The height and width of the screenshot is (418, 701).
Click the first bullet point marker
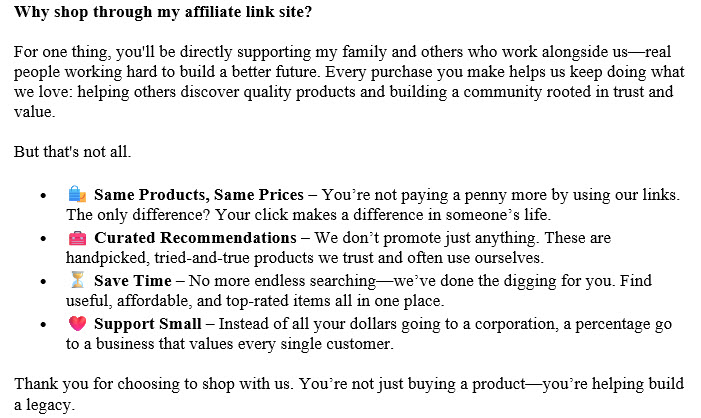click(43, 195)
